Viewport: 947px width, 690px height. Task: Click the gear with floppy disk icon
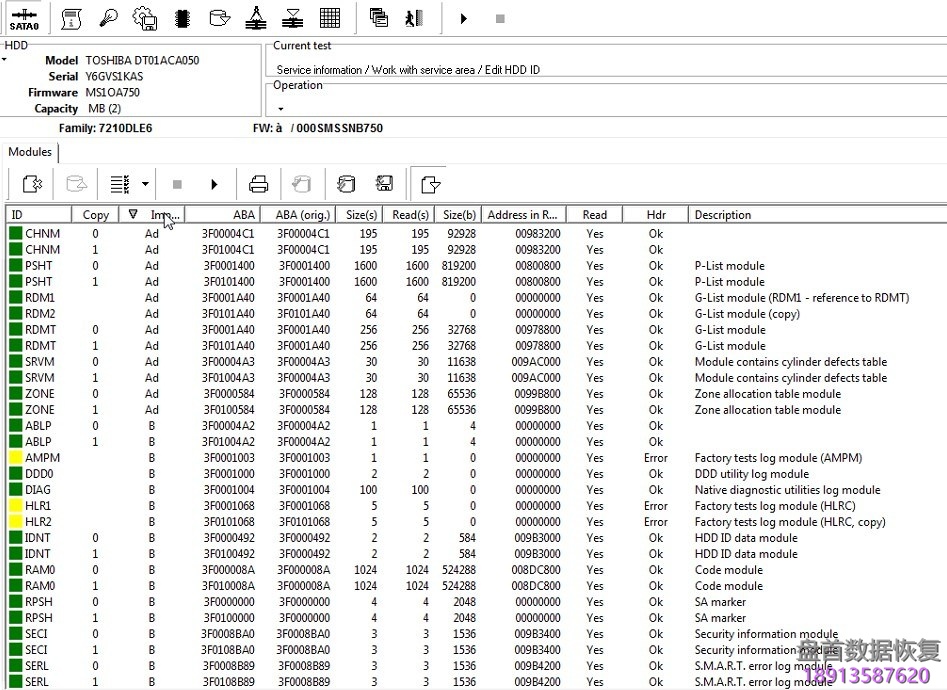(x=145, y=18)
